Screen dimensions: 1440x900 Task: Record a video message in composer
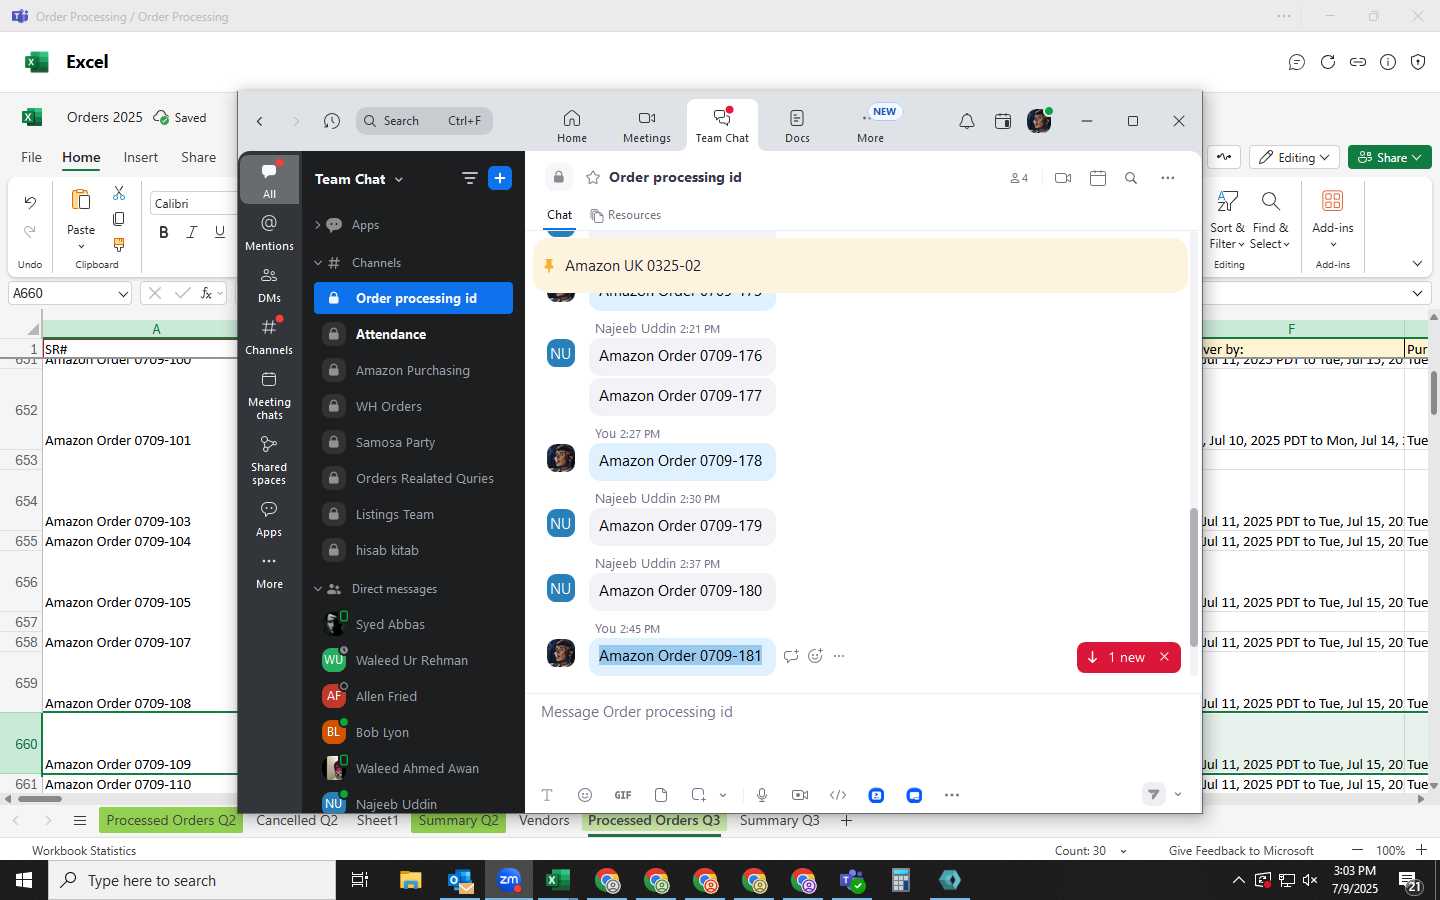[800, 795]
